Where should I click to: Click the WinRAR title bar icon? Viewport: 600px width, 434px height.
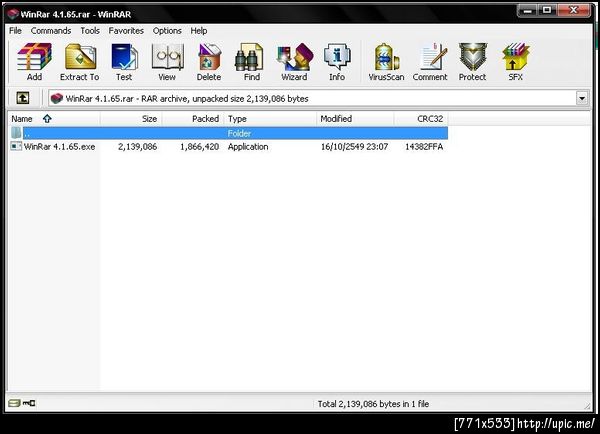(x=13, y=14)
